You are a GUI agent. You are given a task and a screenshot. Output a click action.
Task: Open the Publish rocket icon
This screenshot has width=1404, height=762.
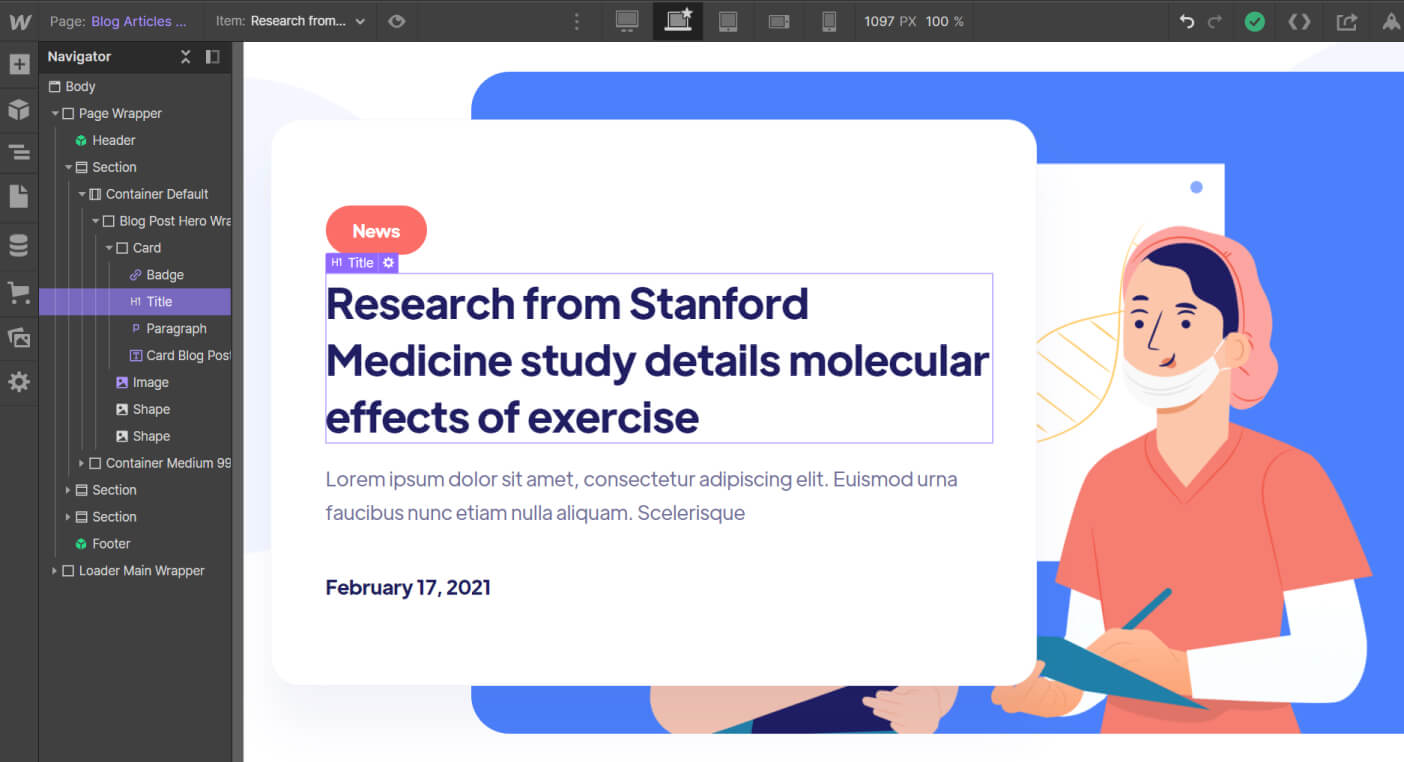1391,21
